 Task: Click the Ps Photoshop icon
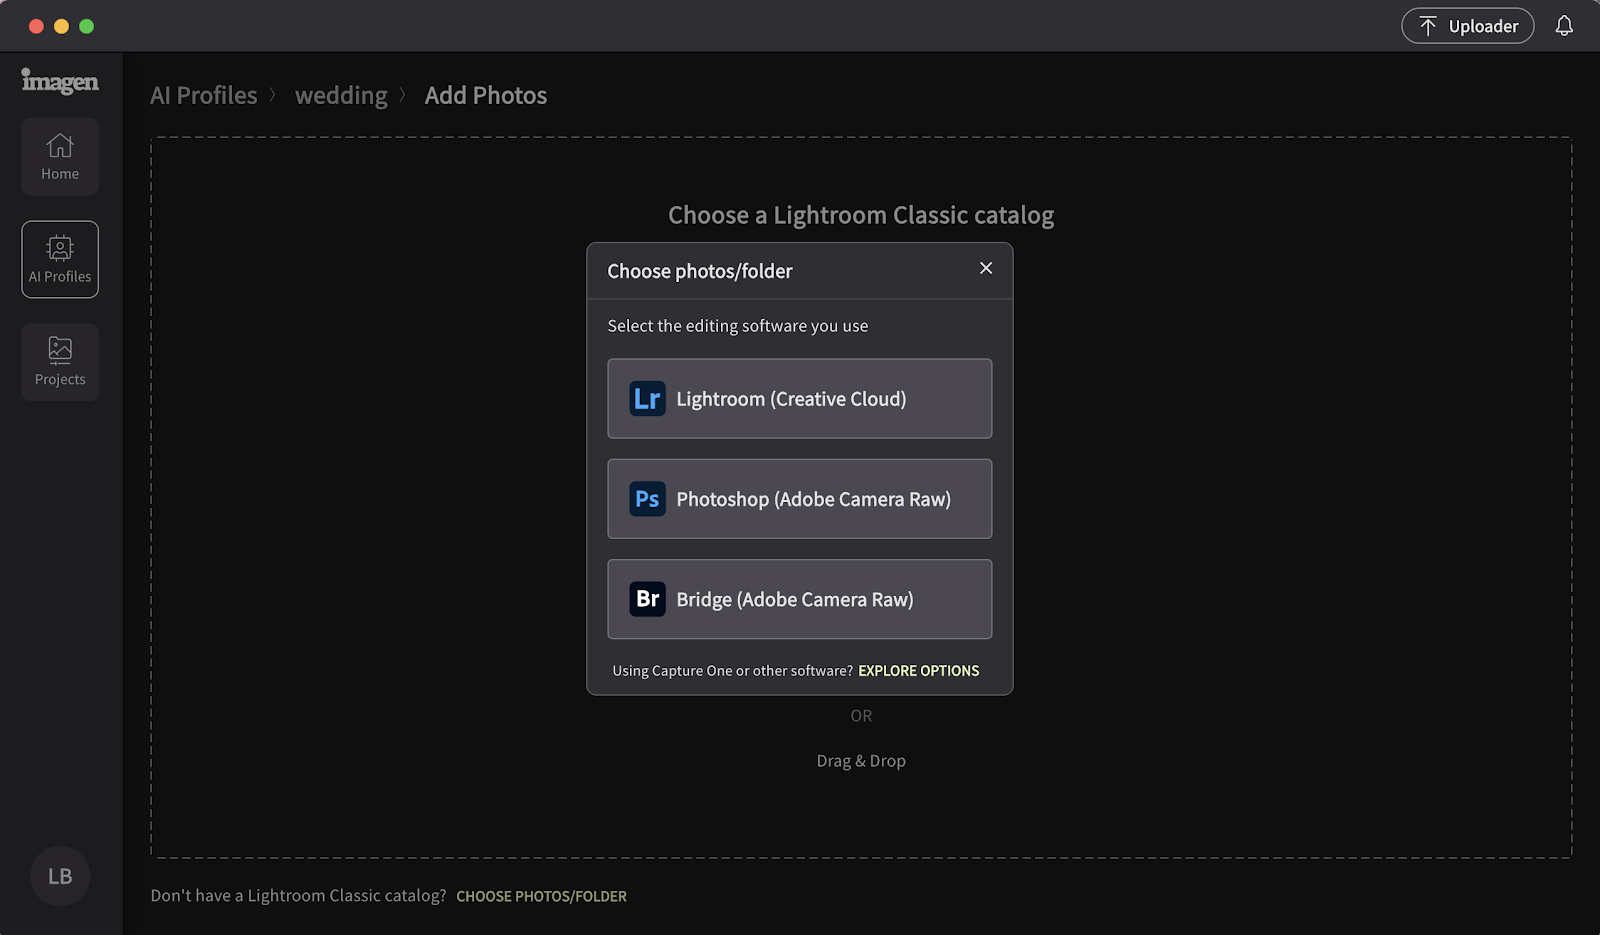click(x=647, y=499)
